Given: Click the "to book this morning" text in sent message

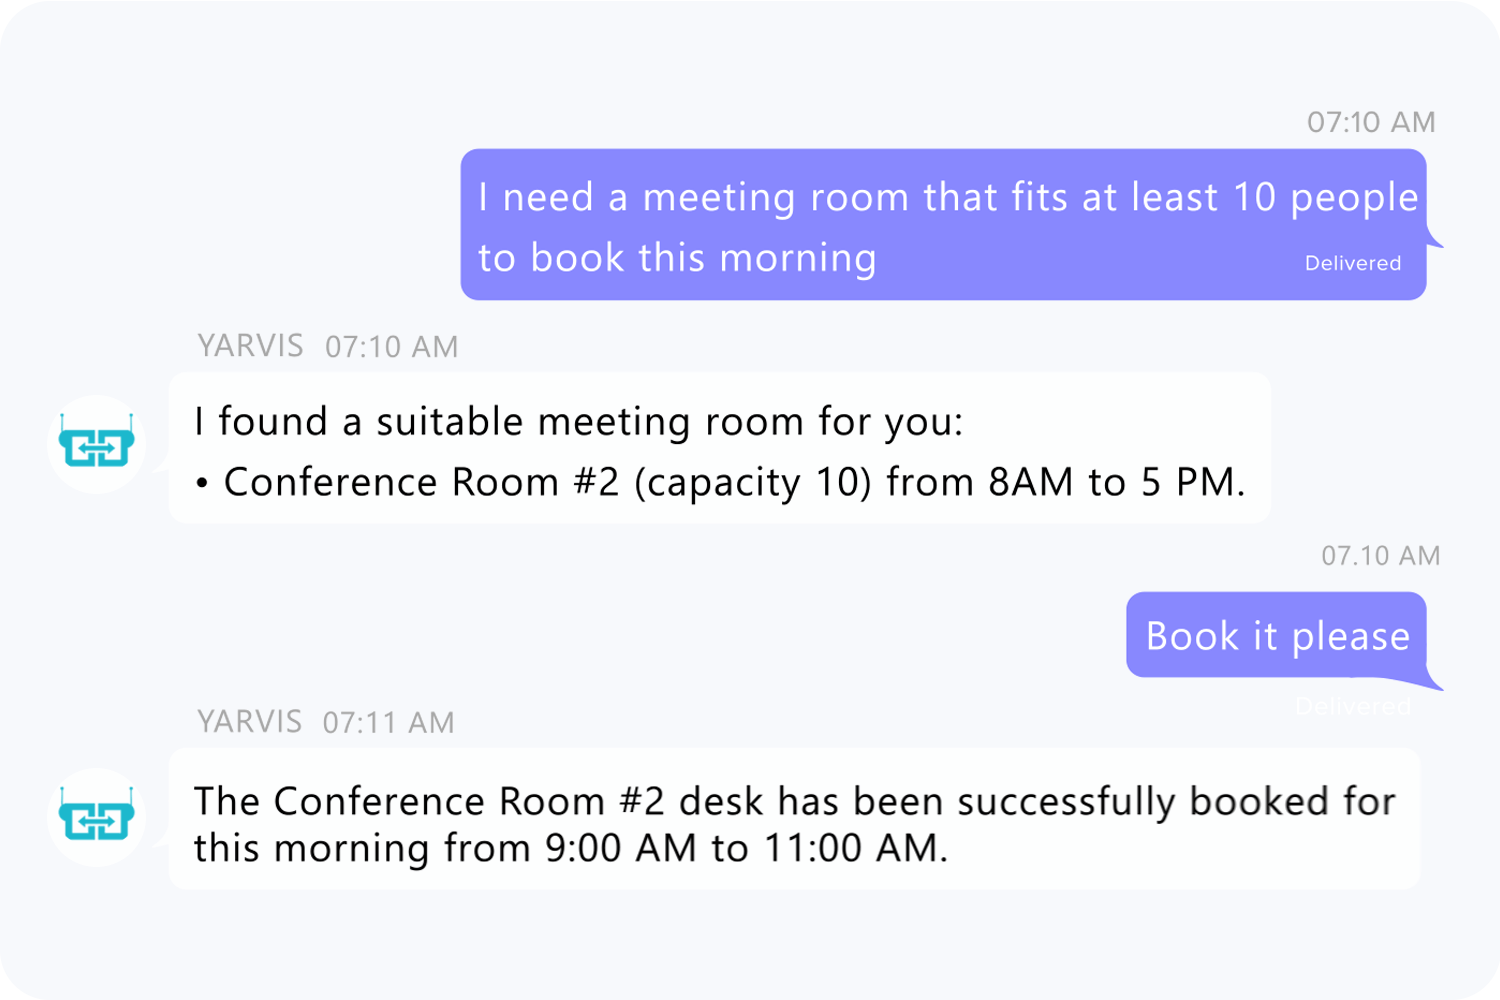Looking at the screenshot, I should [677, 258].
